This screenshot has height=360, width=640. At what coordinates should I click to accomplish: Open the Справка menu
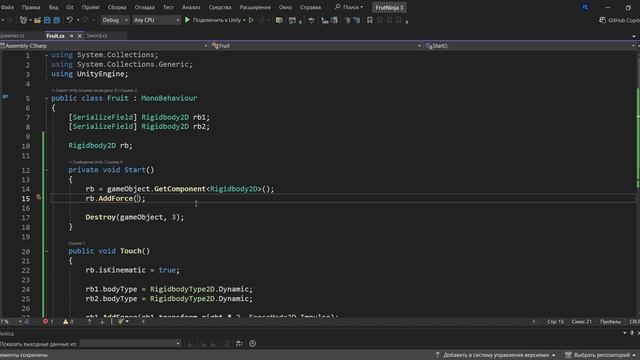pos(311,7)
